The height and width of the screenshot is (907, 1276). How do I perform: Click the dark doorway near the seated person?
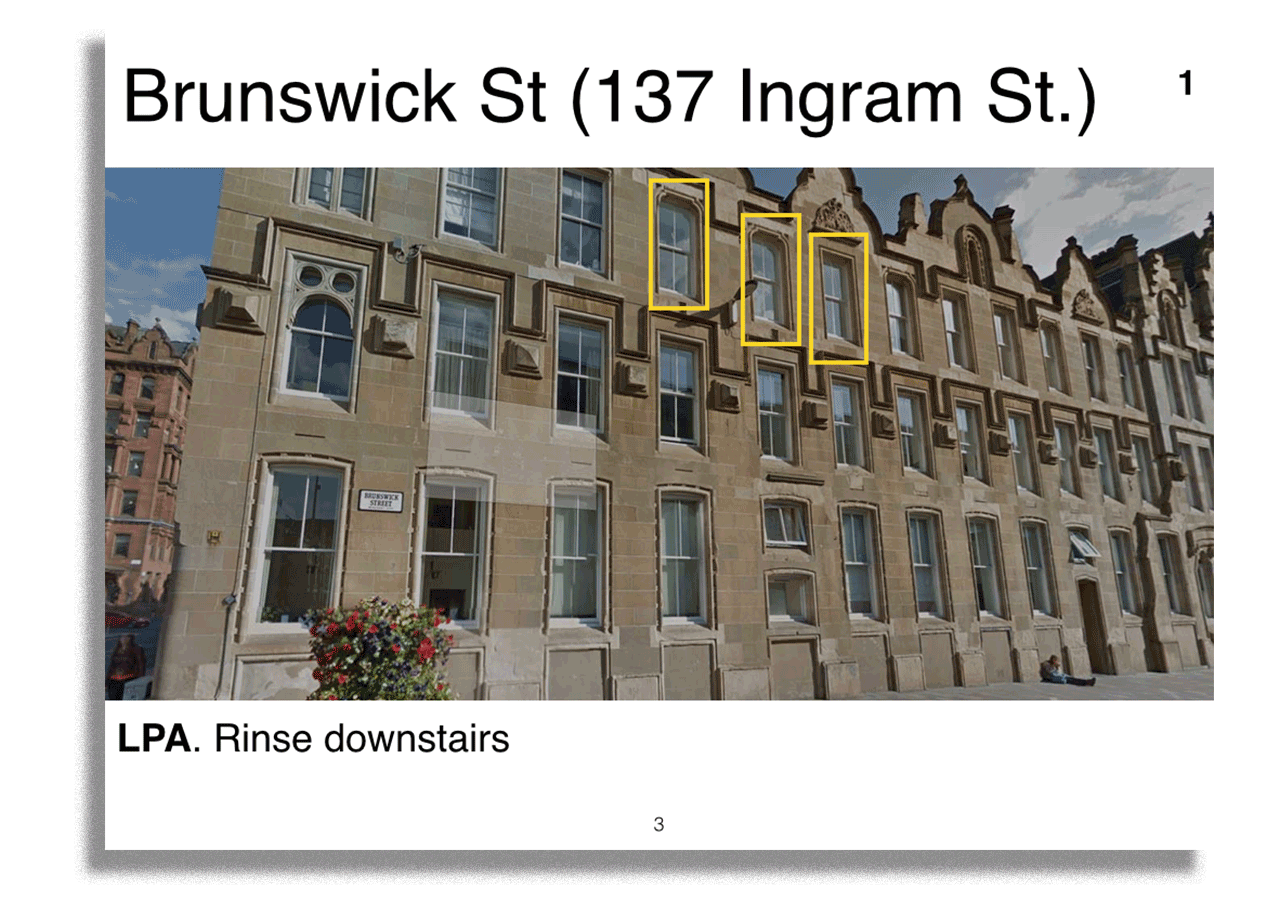(x=1093, y=625)
